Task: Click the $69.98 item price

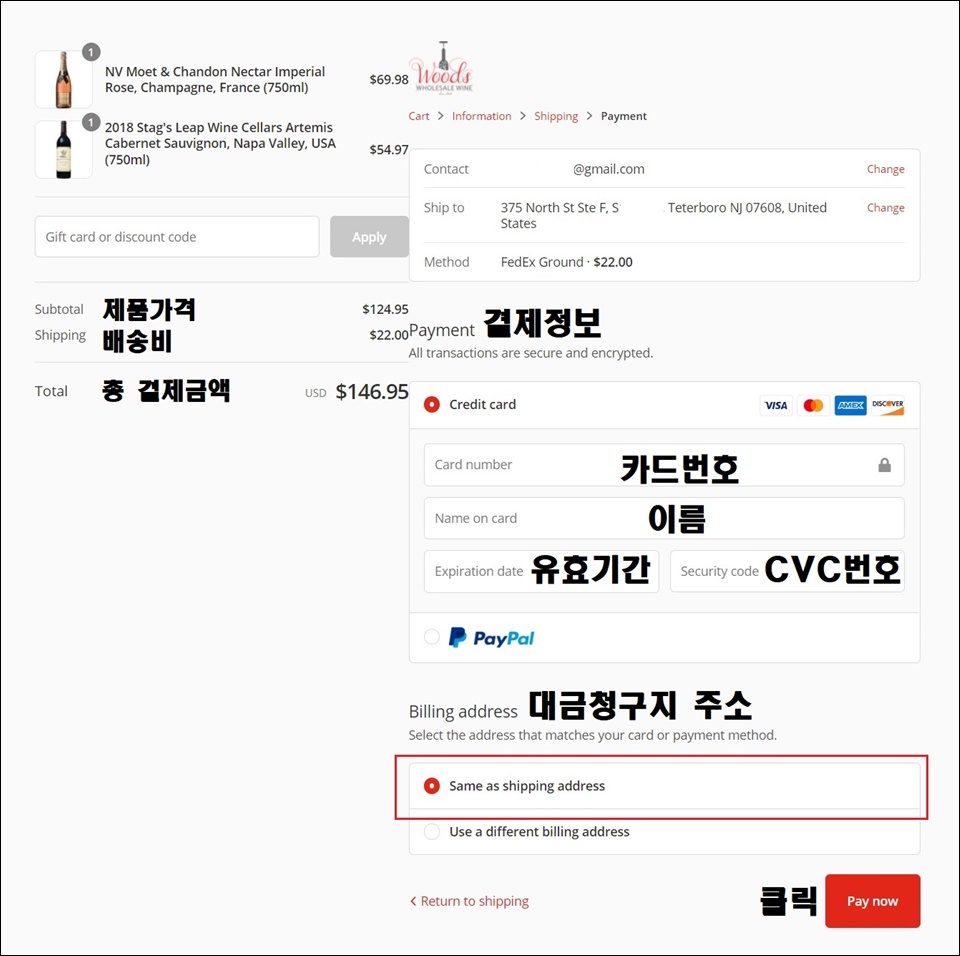Action: [x=389, y=80]
